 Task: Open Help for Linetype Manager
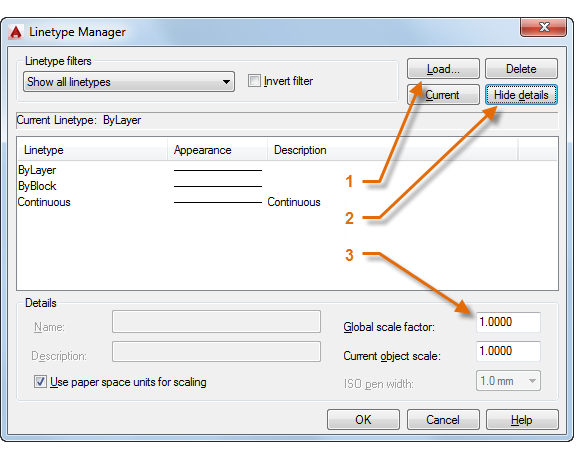[522, 420]
